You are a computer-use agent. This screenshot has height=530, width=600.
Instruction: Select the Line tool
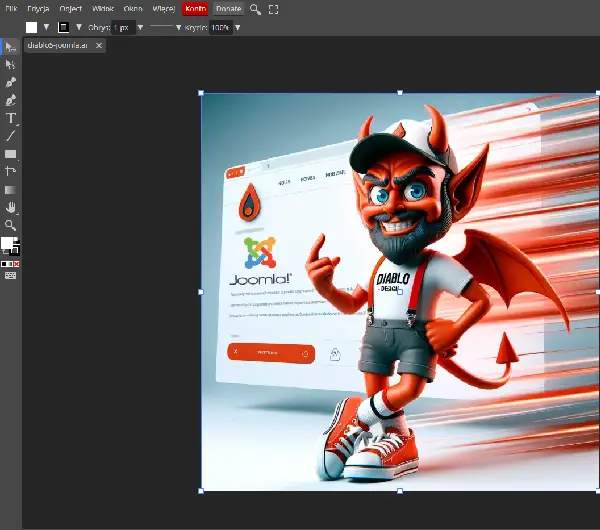click(10, 136)
